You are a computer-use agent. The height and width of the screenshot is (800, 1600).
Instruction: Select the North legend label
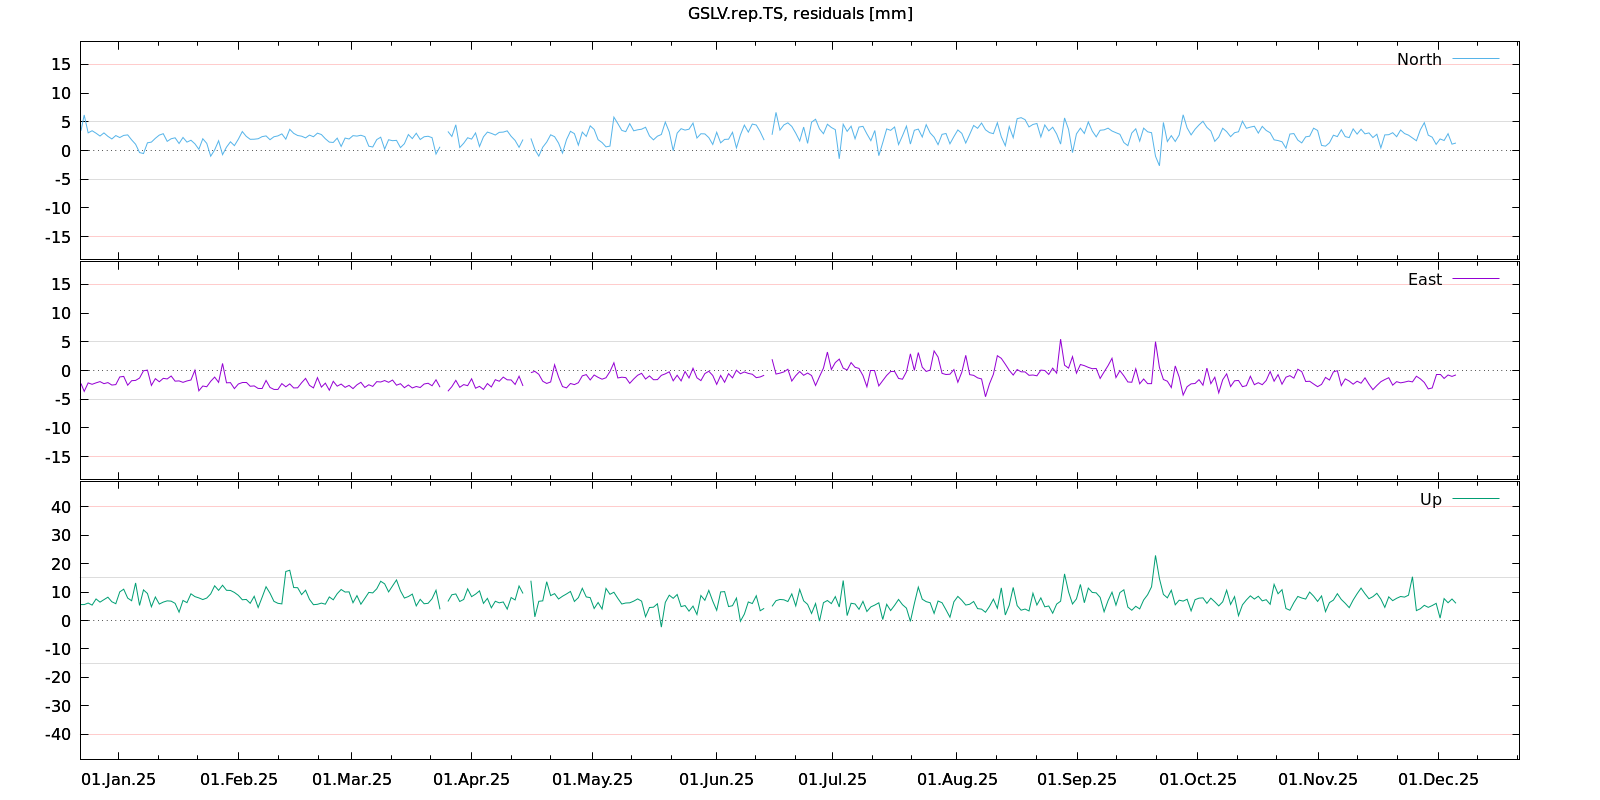pyautogui.click(x=1419, y=60)
